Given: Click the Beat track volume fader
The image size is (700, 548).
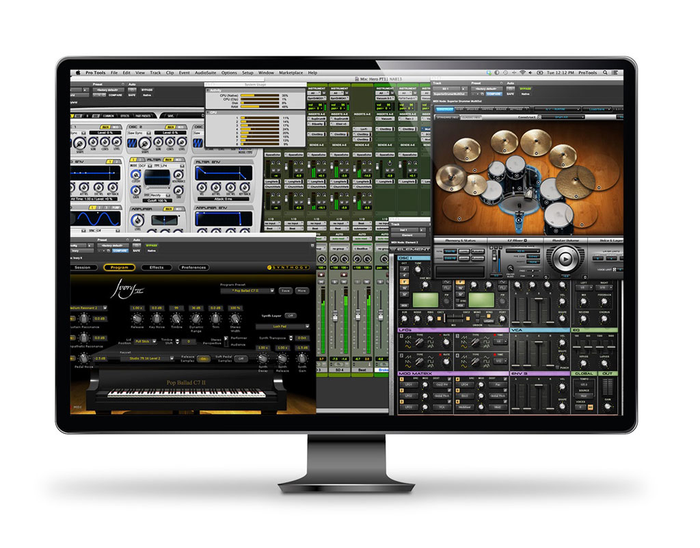Looking at the screenshot, I should tap(358, 315).
